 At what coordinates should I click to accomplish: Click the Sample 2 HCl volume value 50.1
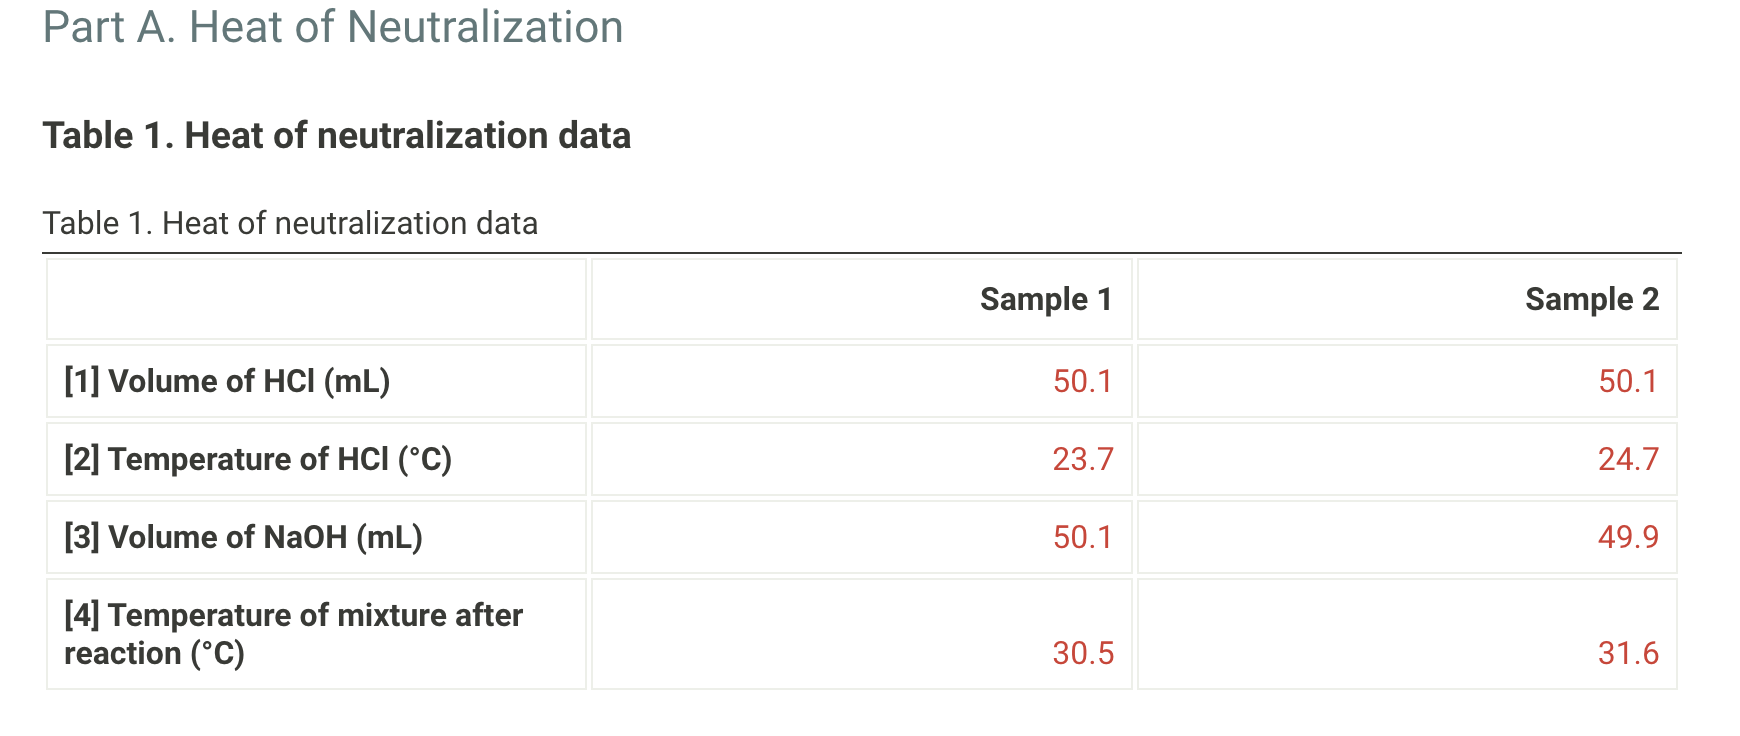[x=1627, y=381]
